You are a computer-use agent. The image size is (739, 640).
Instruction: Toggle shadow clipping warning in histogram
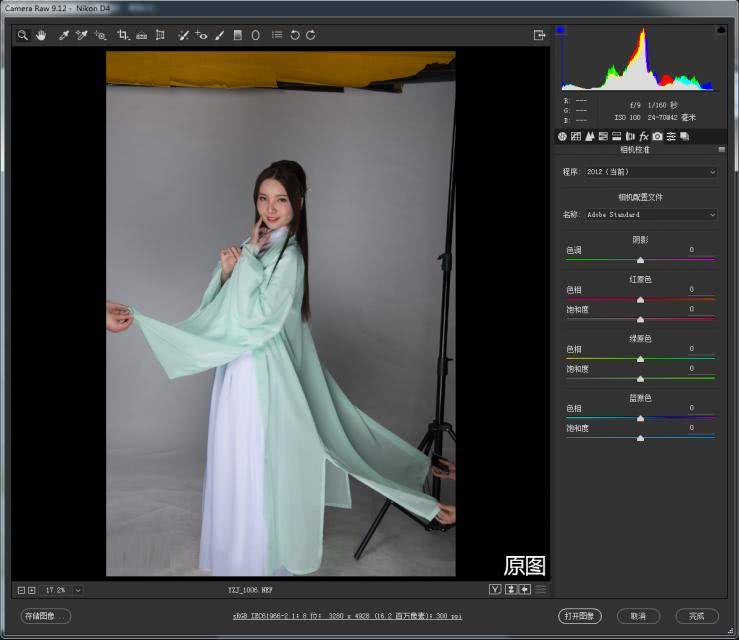(x=561, y=31)
